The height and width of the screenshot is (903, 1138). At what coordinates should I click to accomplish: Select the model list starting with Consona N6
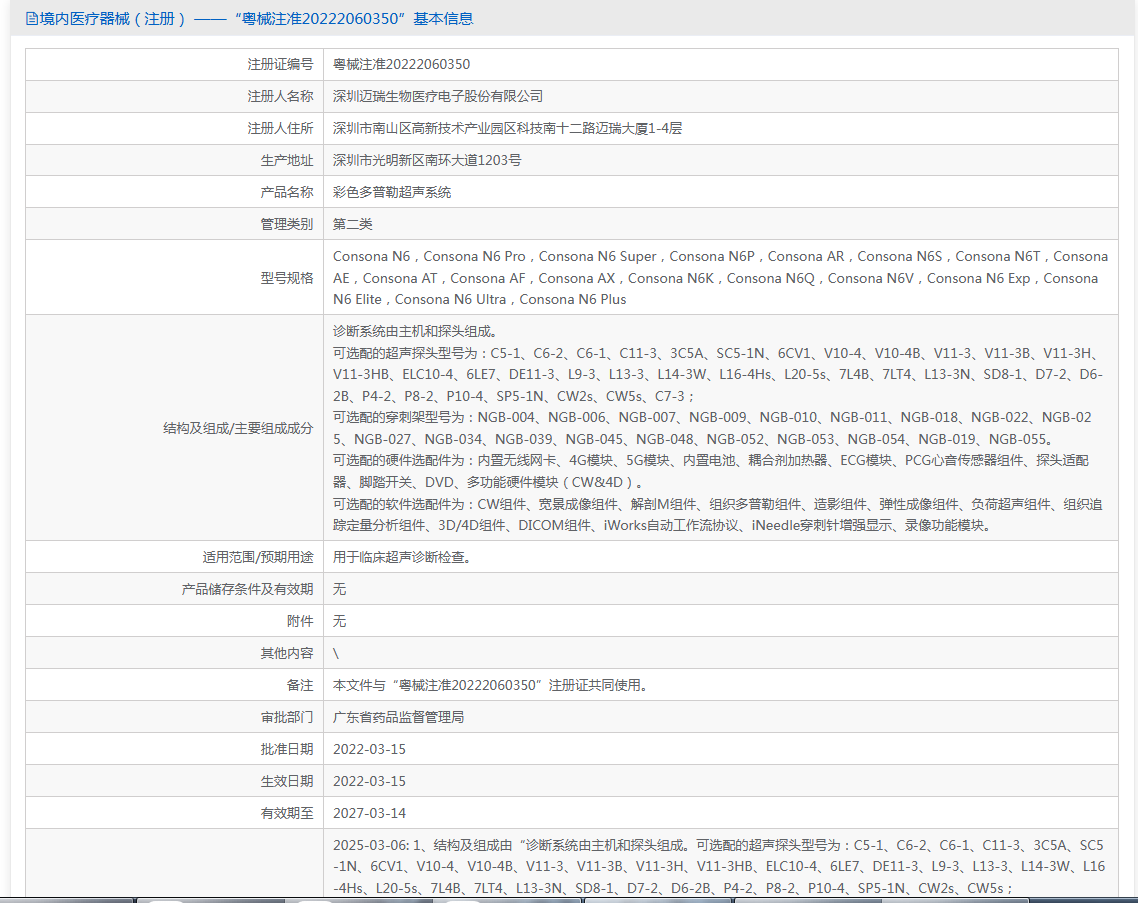pyautogui.click(x=720, y=277)
